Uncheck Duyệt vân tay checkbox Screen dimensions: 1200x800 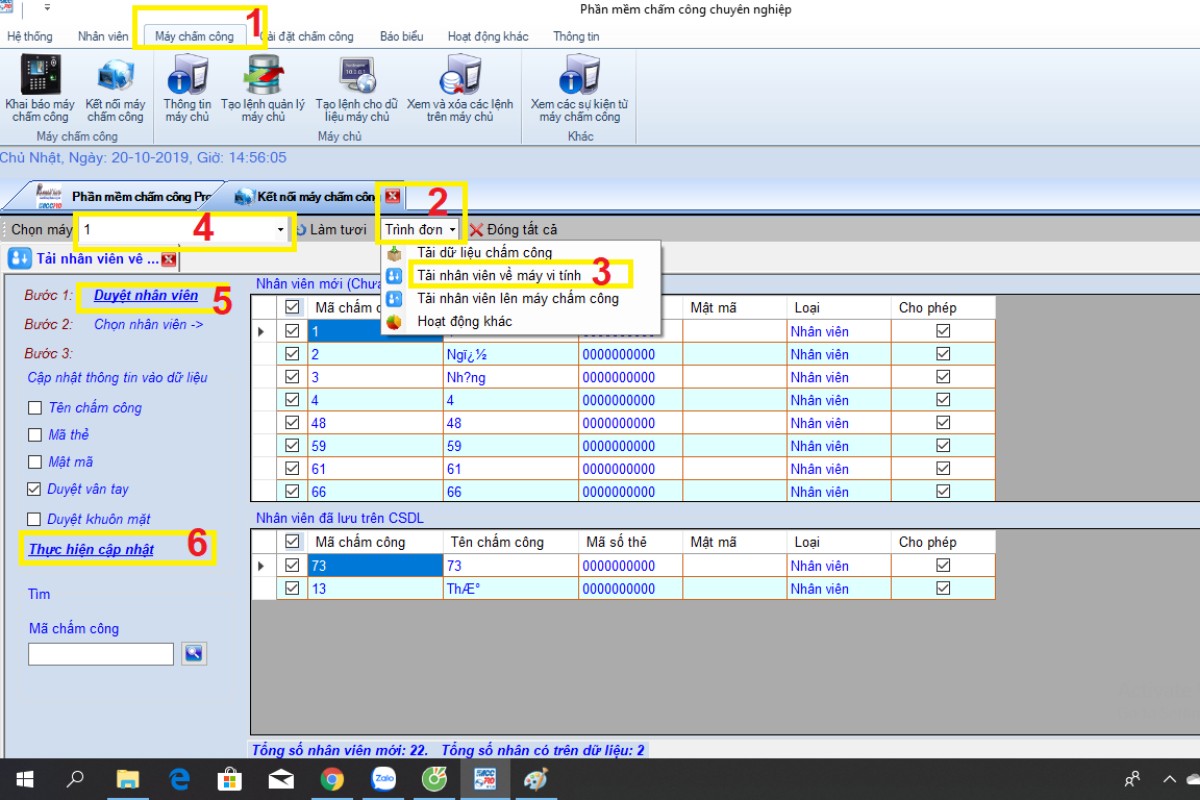point(35,489)
